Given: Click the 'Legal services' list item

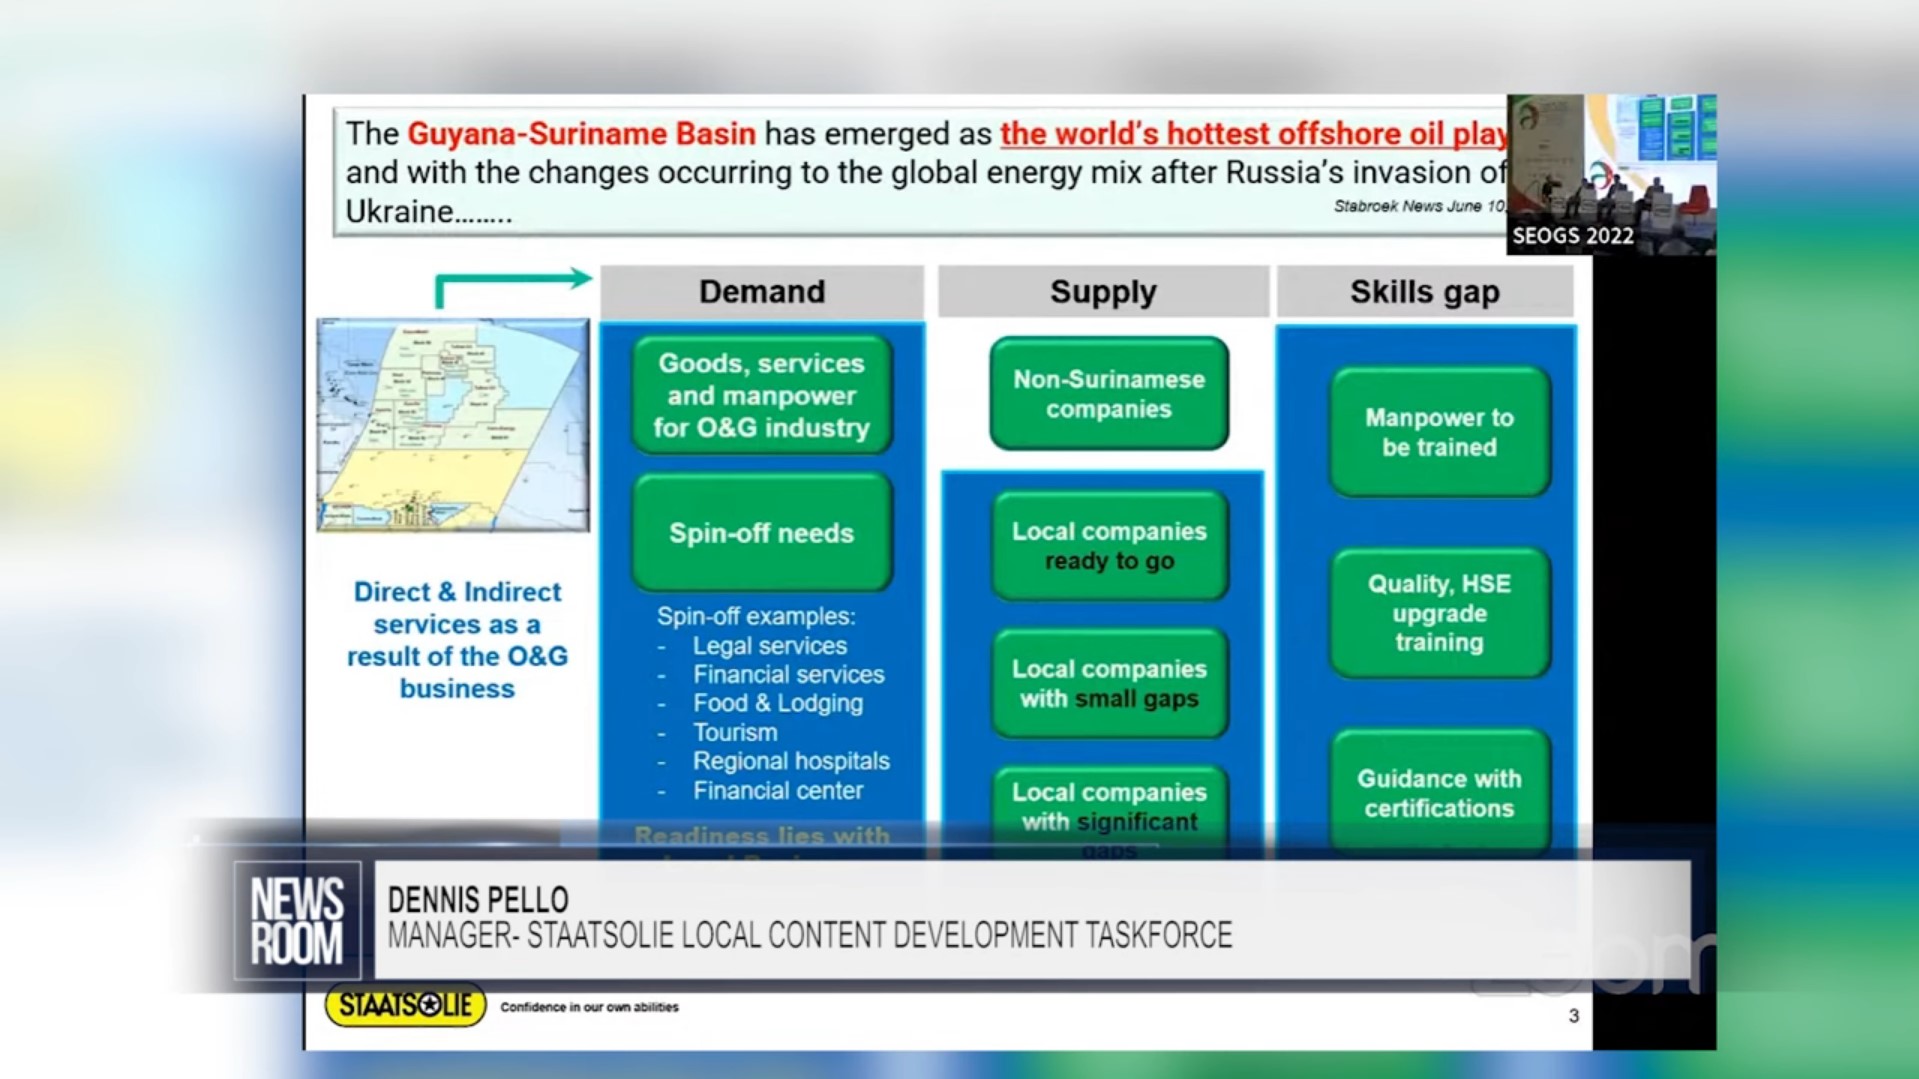Looking at the screenshot, I should point(770,646).
